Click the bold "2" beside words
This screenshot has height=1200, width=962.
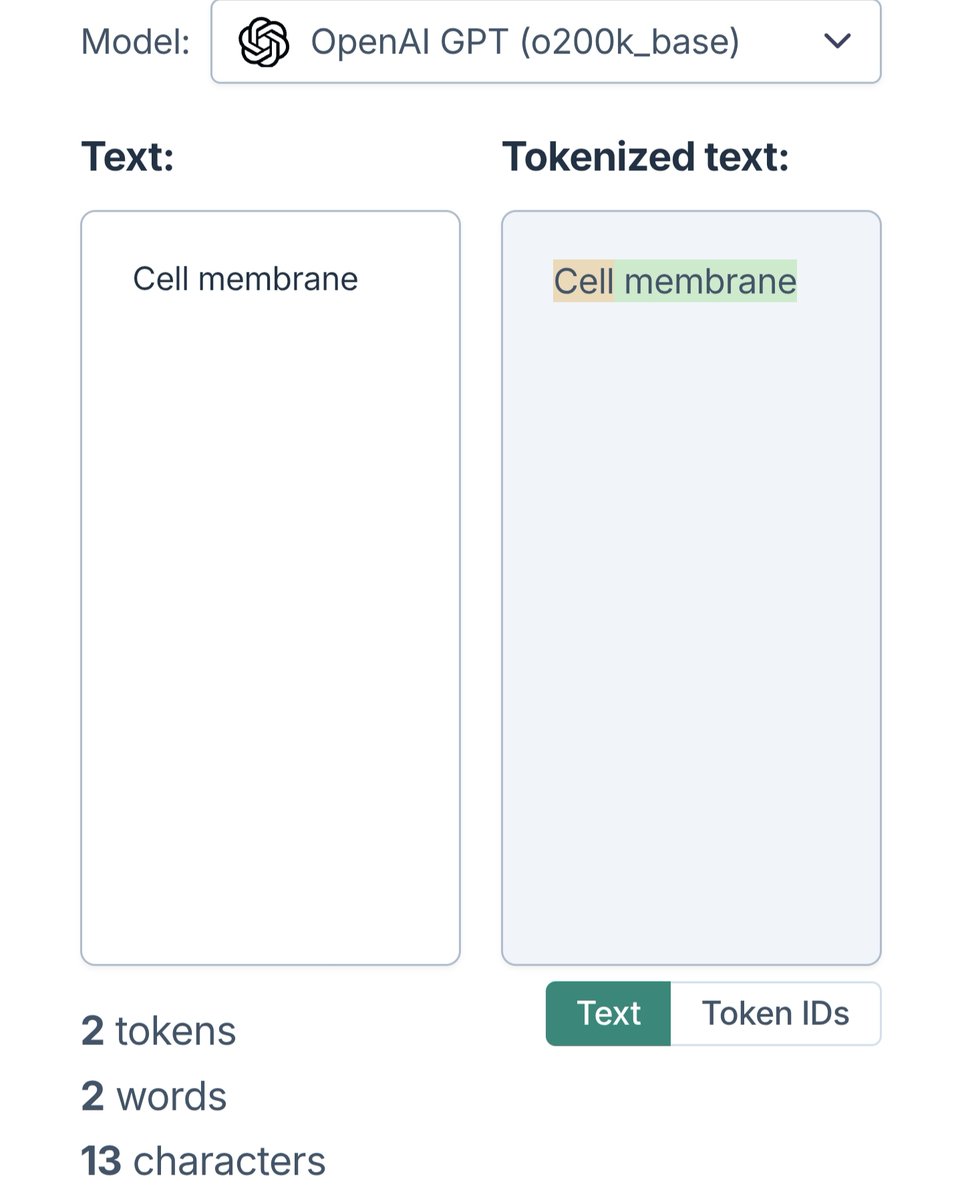(x=92, y=1097)
